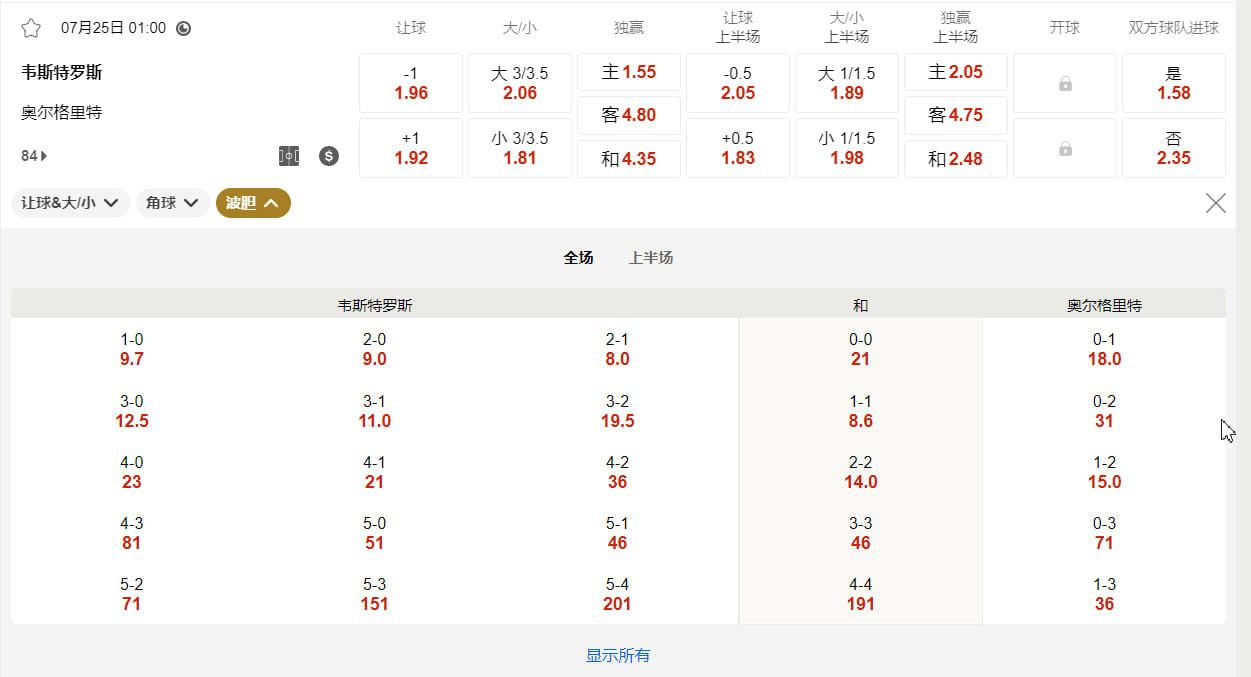The height and width of the screenshot is (677, 1251).
Task: Pick first half 主 odds 2.05
Action: (x=956, y=72)
